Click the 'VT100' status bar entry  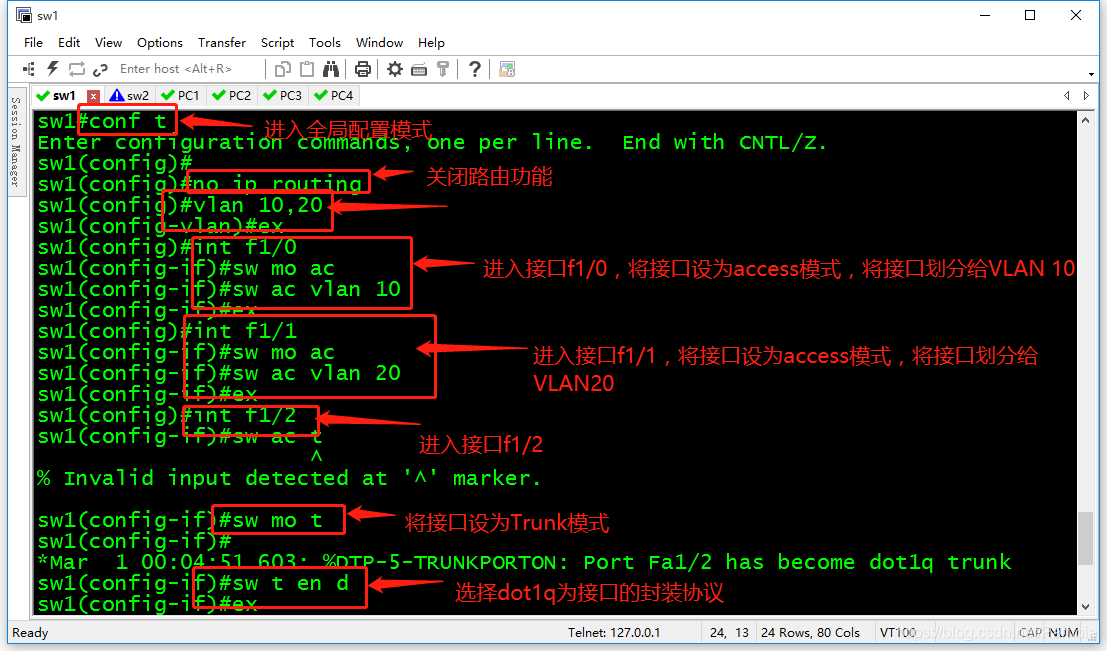pyautogui.click(x=897, y=633)
